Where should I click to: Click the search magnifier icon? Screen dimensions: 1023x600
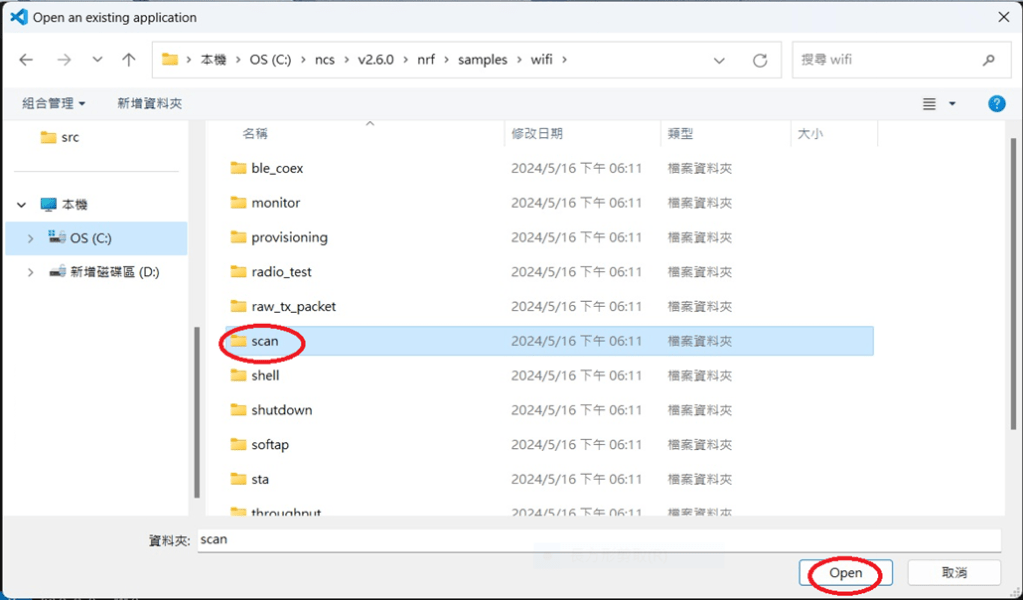tap(988, 60)
